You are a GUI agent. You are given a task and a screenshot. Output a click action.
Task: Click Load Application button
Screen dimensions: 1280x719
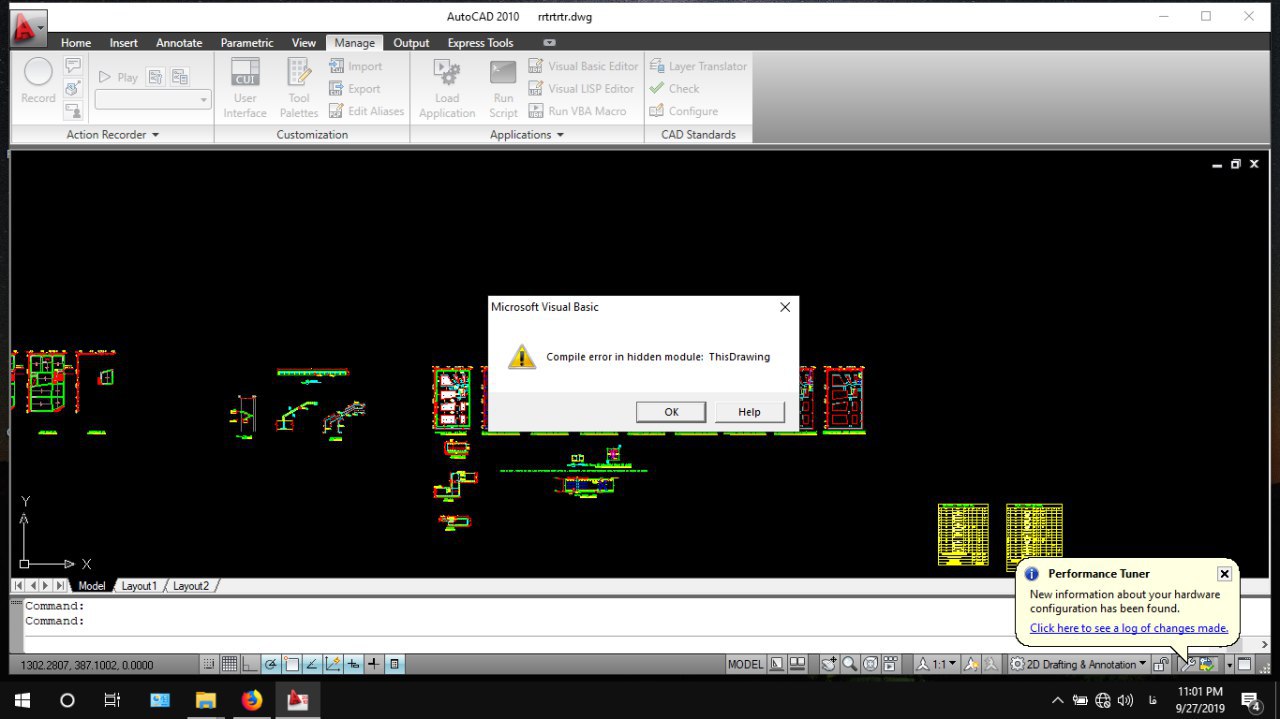coord(447,88)
